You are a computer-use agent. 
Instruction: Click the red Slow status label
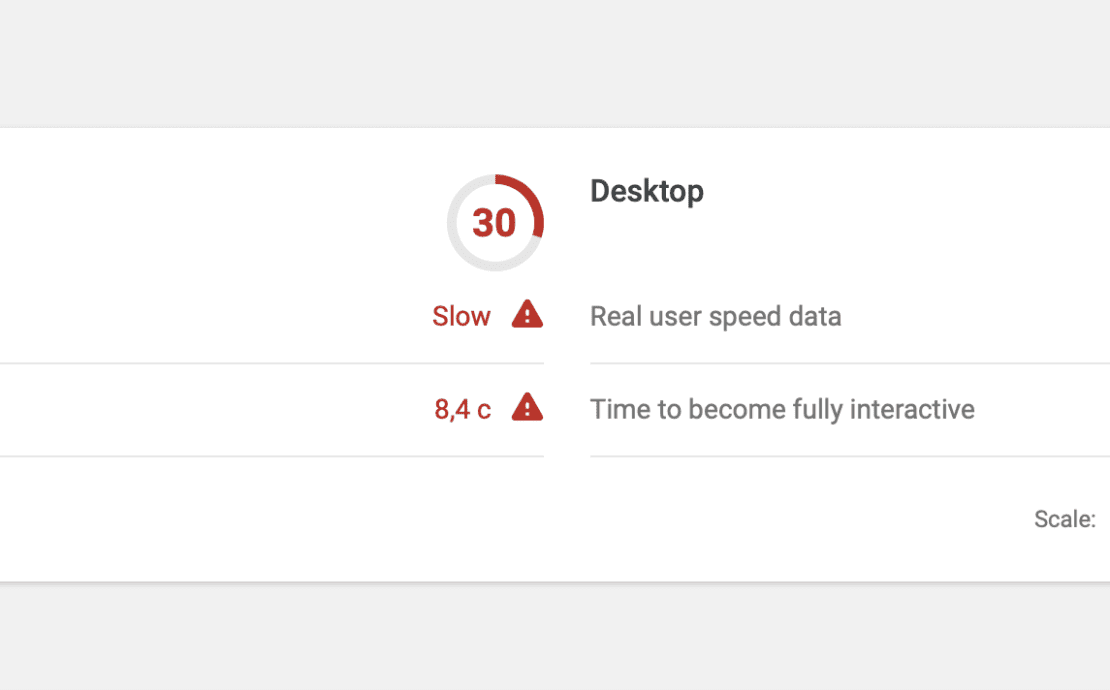point(461,316)
